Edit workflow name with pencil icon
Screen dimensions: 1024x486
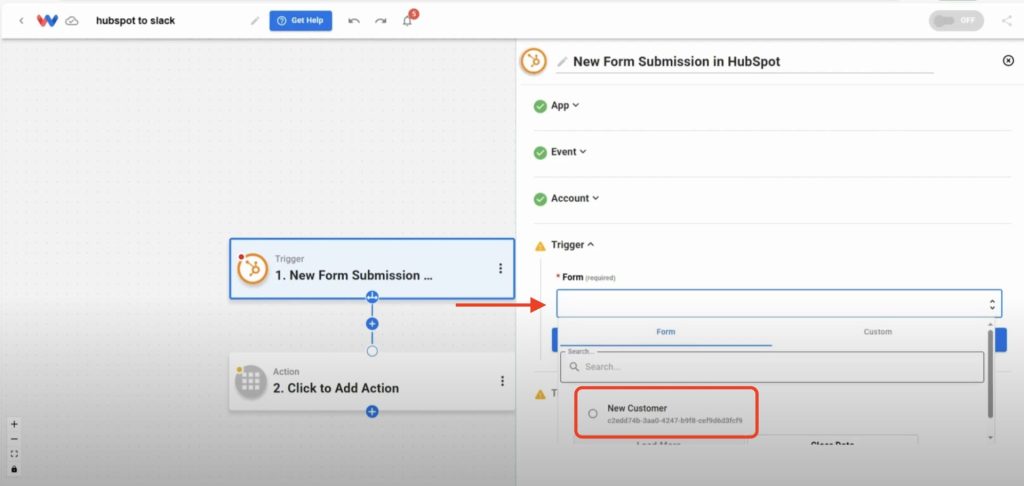click(x=255, y=21)
